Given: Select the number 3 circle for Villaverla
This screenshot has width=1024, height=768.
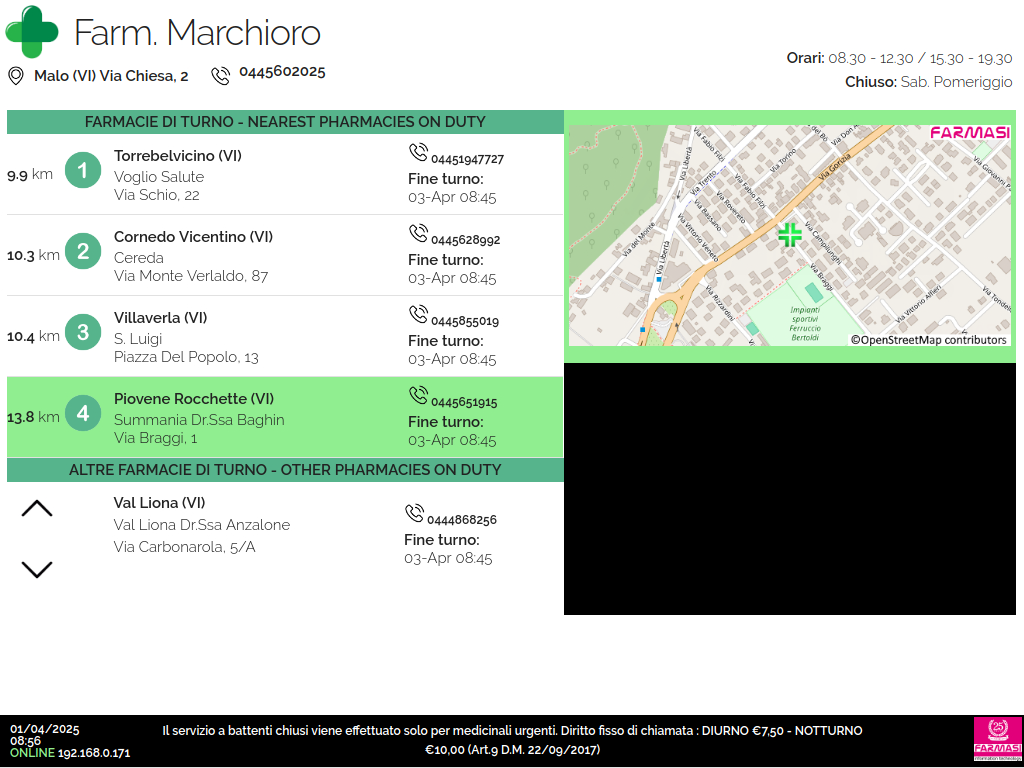Looking at the screenshot, I should click(83, 333).
